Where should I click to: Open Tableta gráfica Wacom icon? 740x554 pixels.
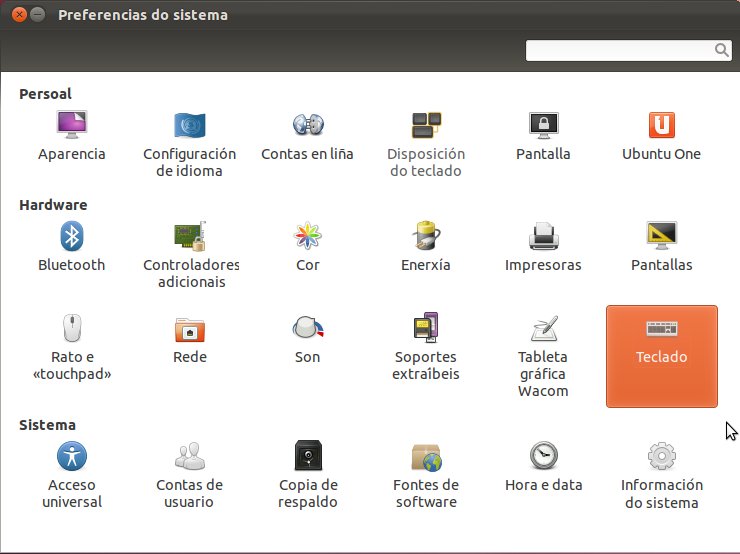coord(544,328)
